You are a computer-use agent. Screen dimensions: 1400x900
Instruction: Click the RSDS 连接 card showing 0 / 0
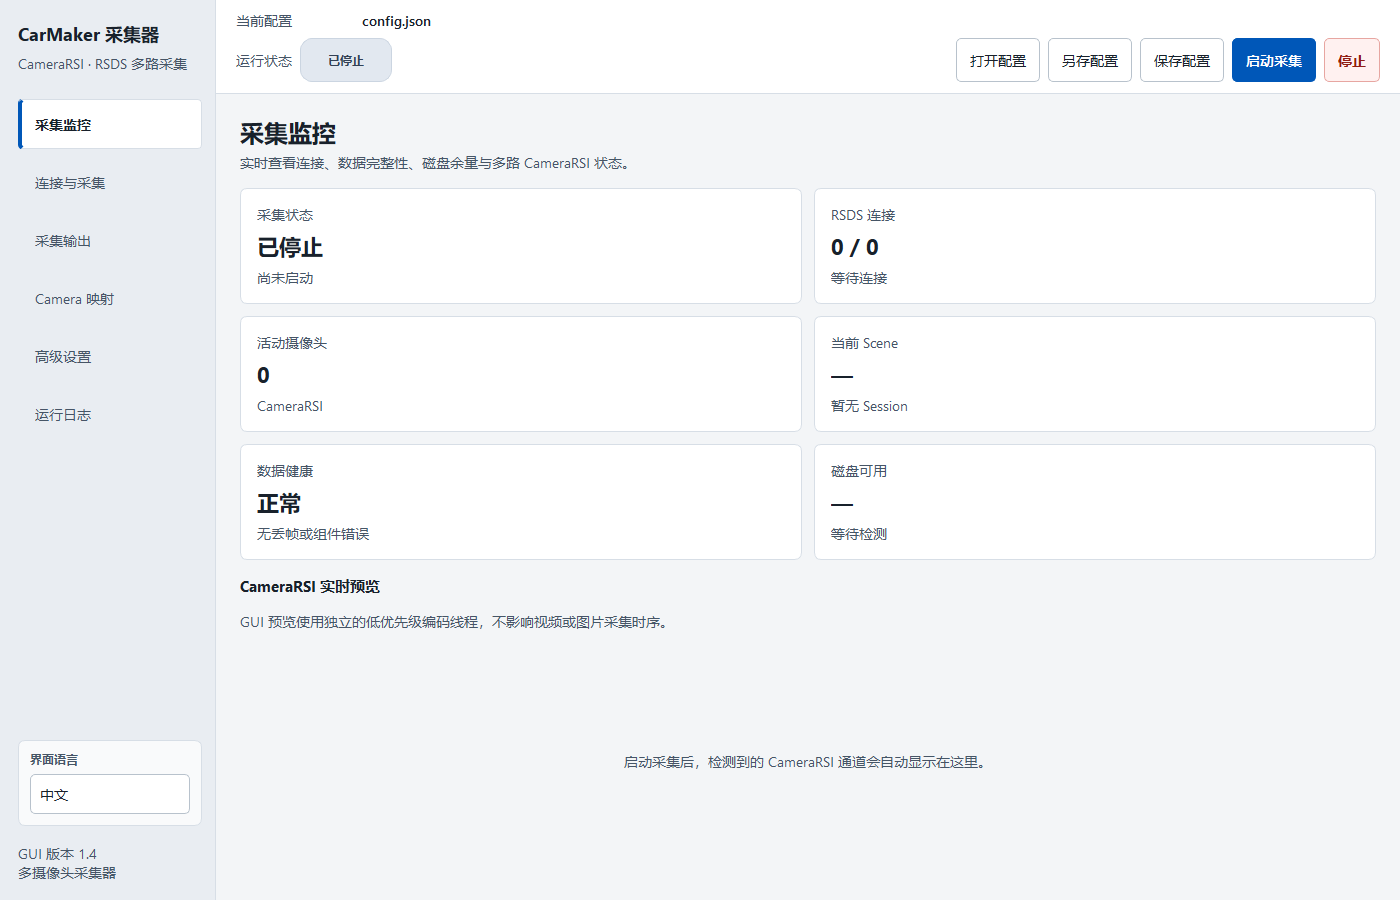pyautogui.click(x=1095, y=246)
